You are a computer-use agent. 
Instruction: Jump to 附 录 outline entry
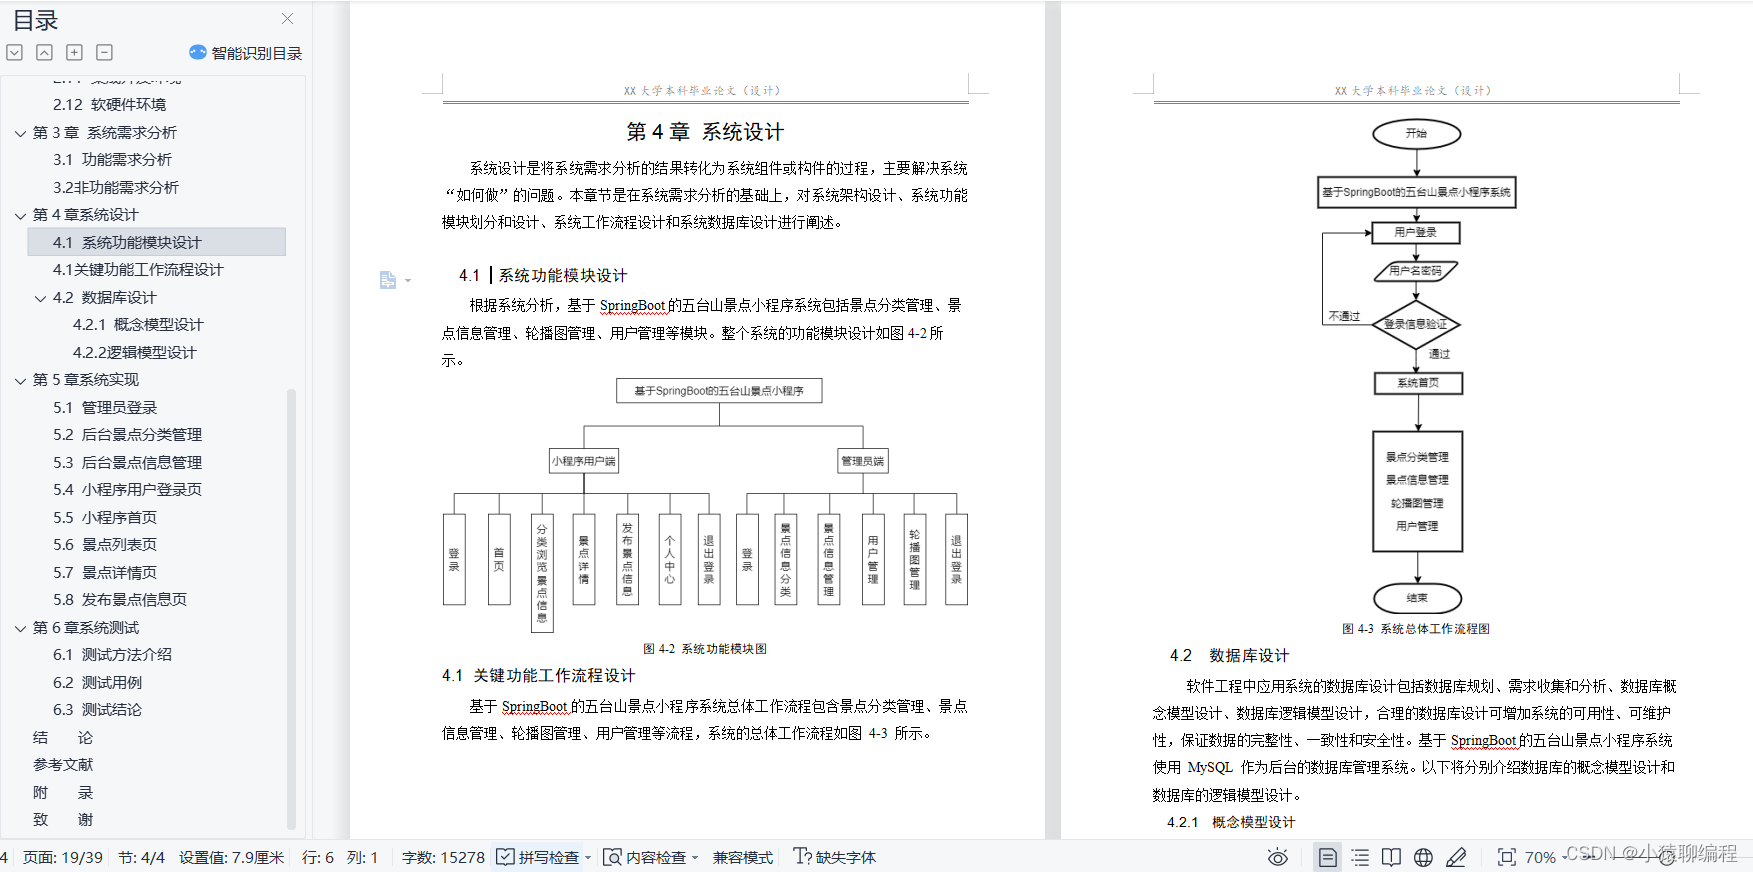[x=62, y=793]
